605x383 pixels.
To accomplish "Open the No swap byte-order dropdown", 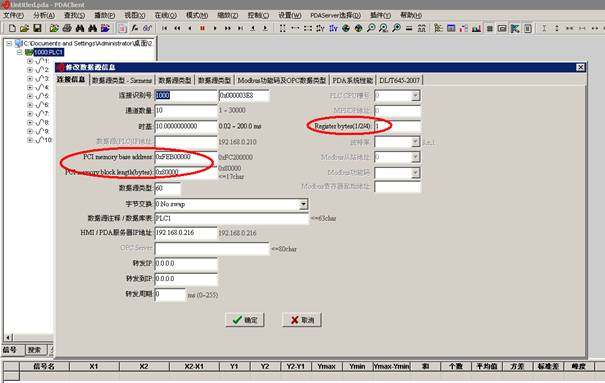I will click(304, 204).
